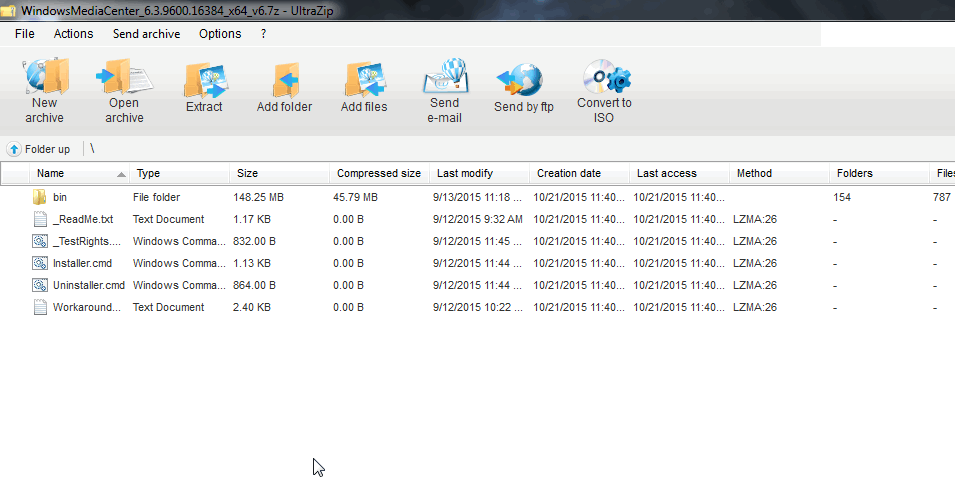Image resolution: width=955 pixels, height=498 pixels.
Task: Click the 154 folders count cell
Action: click(842, 197)
